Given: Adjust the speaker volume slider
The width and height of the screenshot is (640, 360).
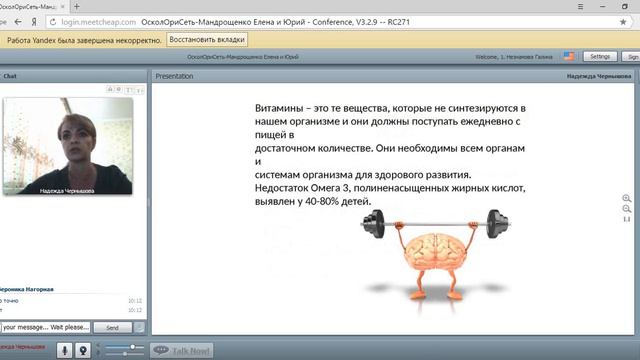Looking at the screenshot, I should tap(125, 347).
